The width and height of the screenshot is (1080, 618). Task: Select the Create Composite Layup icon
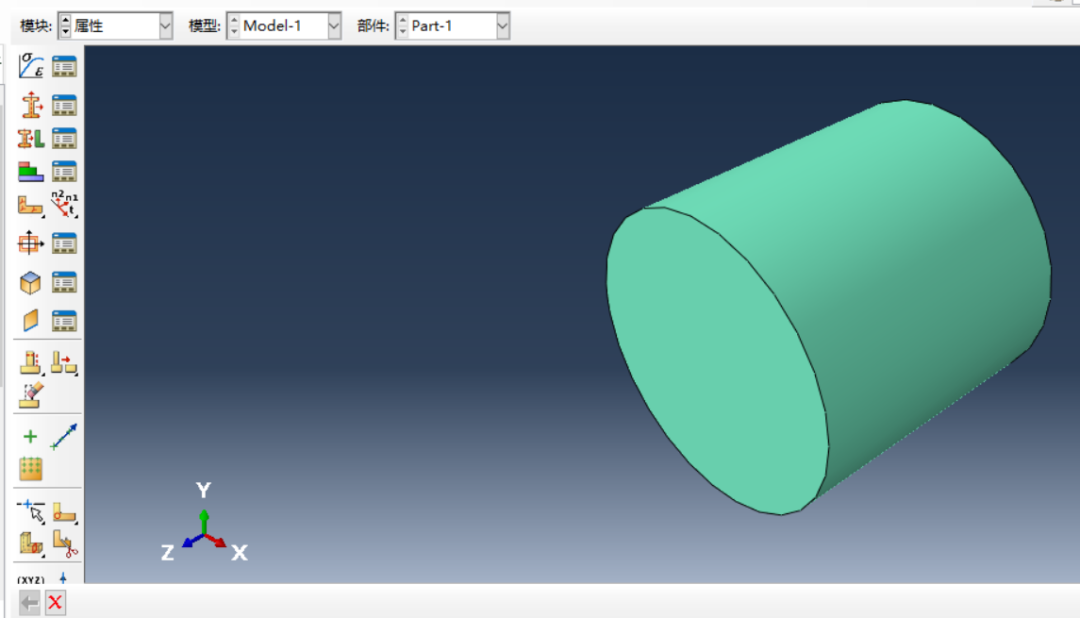(31, 172)
